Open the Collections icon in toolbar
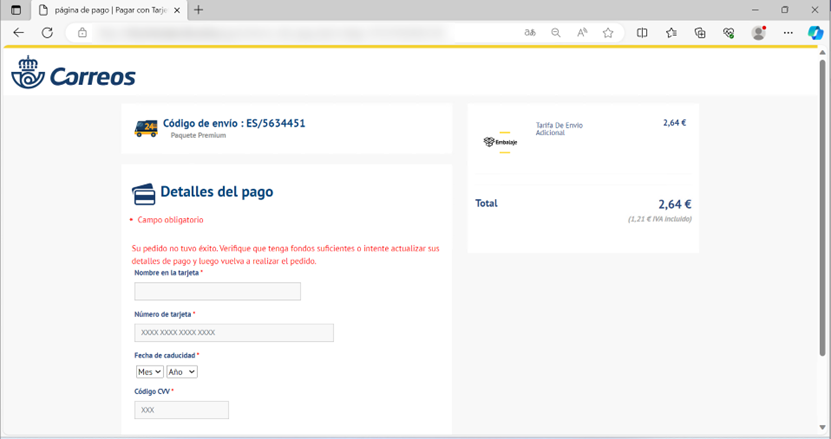Image resolution: width=831 pixels, height=439 pixels. point(700,33)
